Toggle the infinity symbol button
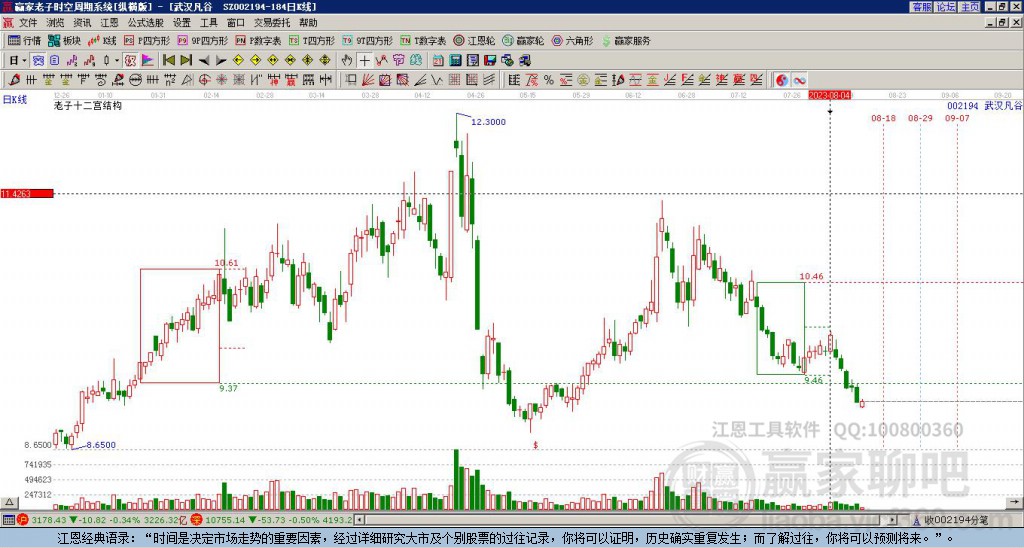Image resolution: width=1024 pixels, height=548 pixels. (x=799, y=80)
